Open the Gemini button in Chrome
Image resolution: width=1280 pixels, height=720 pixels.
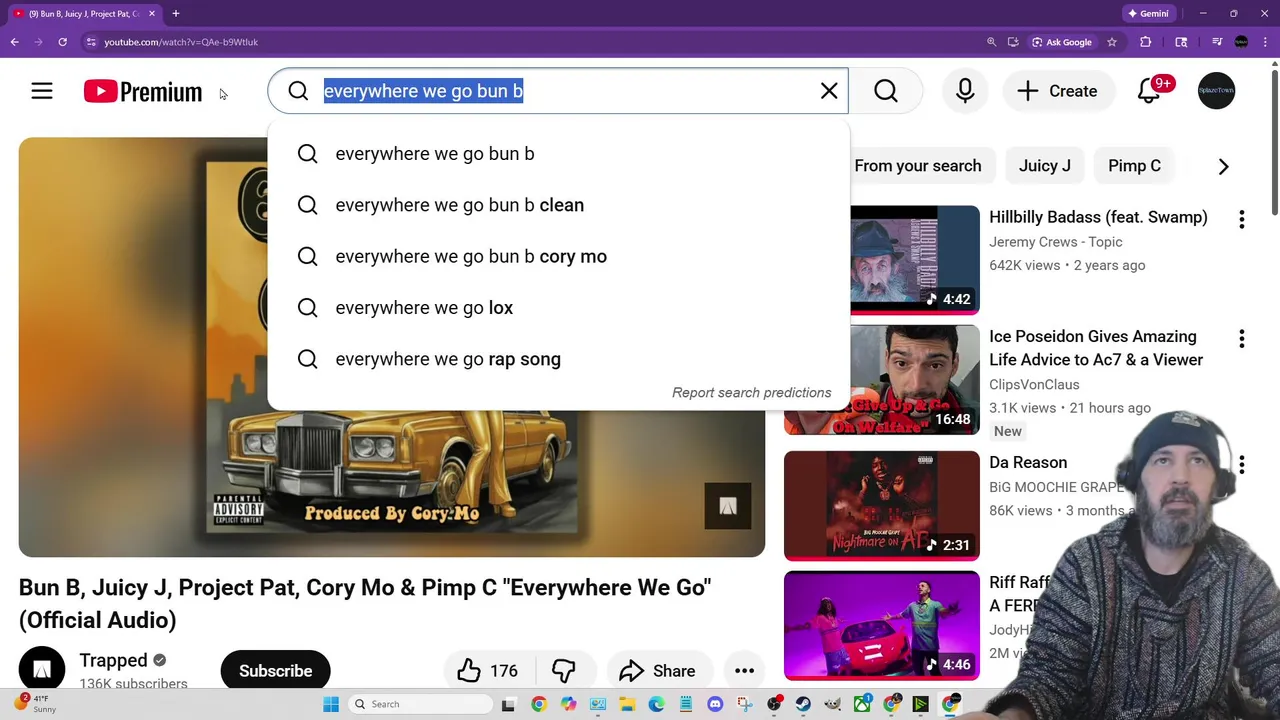pyautogui.click(x=1149, y=14)
